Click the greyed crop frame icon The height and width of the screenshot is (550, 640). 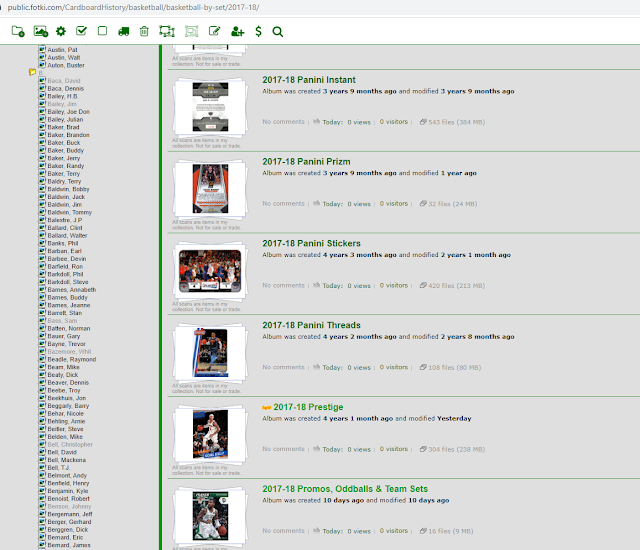pos(191,31)
